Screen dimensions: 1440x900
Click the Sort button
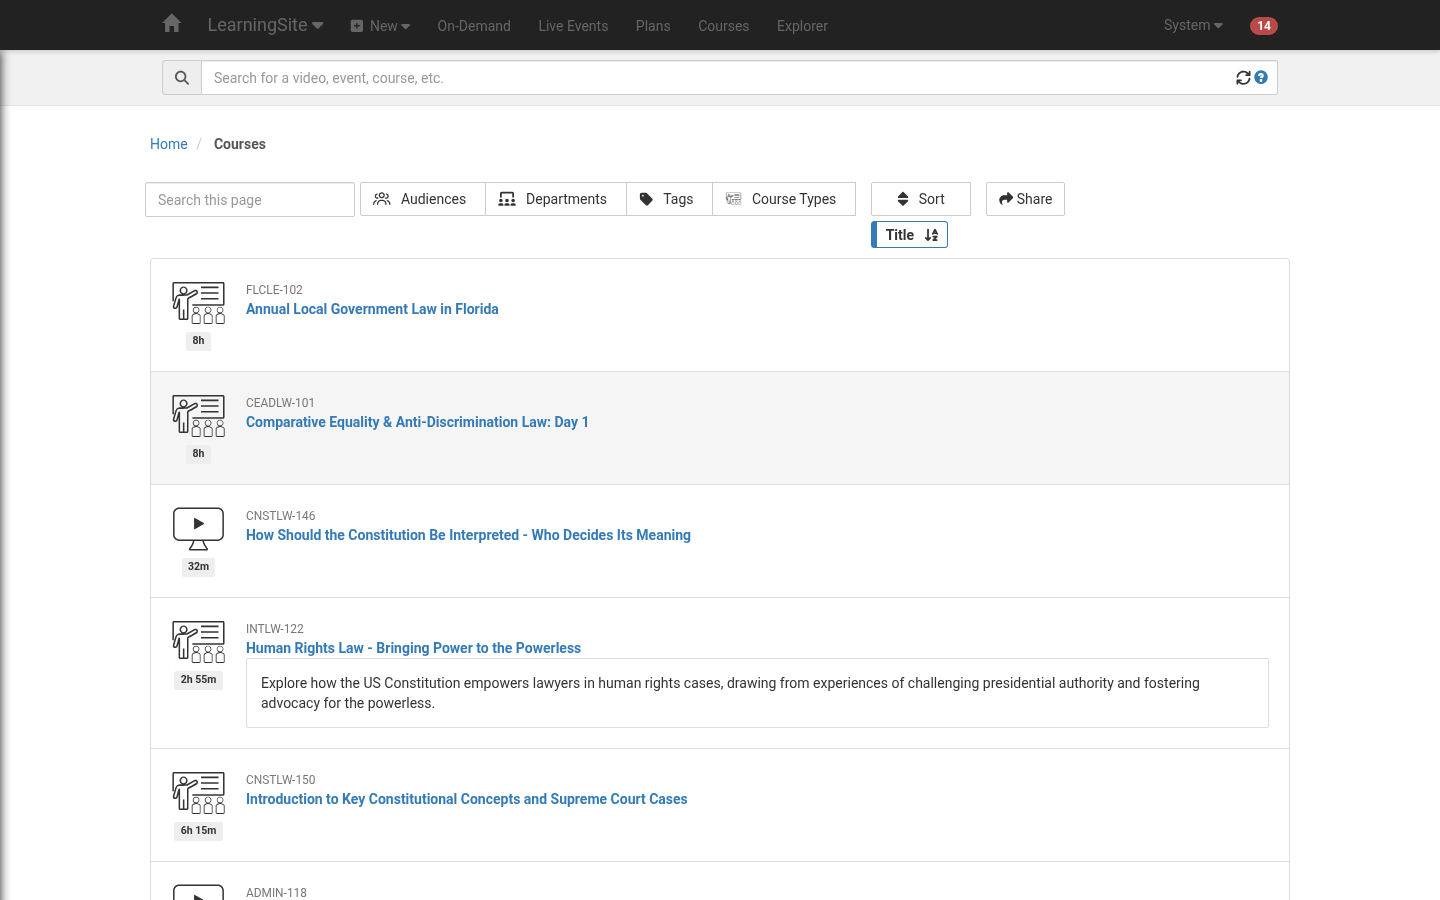point(921,199)
